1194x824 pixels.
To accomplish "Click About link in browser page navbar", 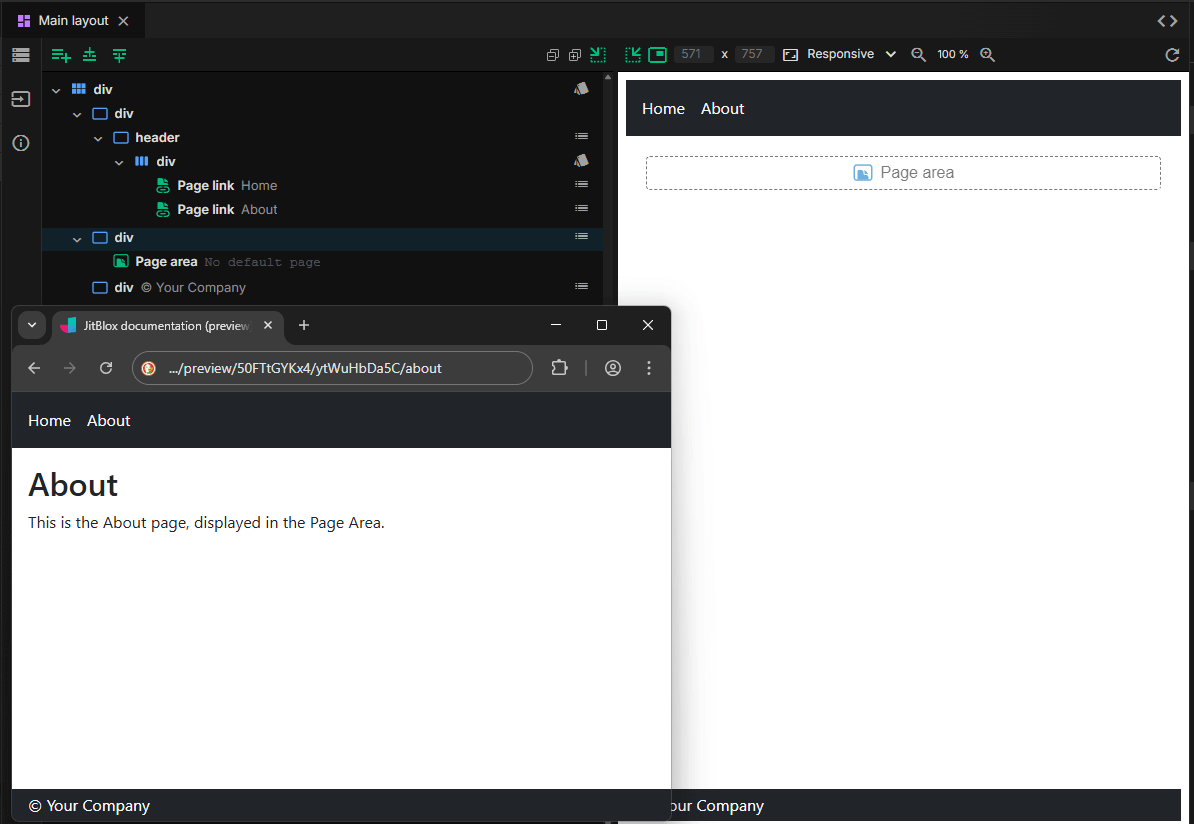I will tap(108, 420).
